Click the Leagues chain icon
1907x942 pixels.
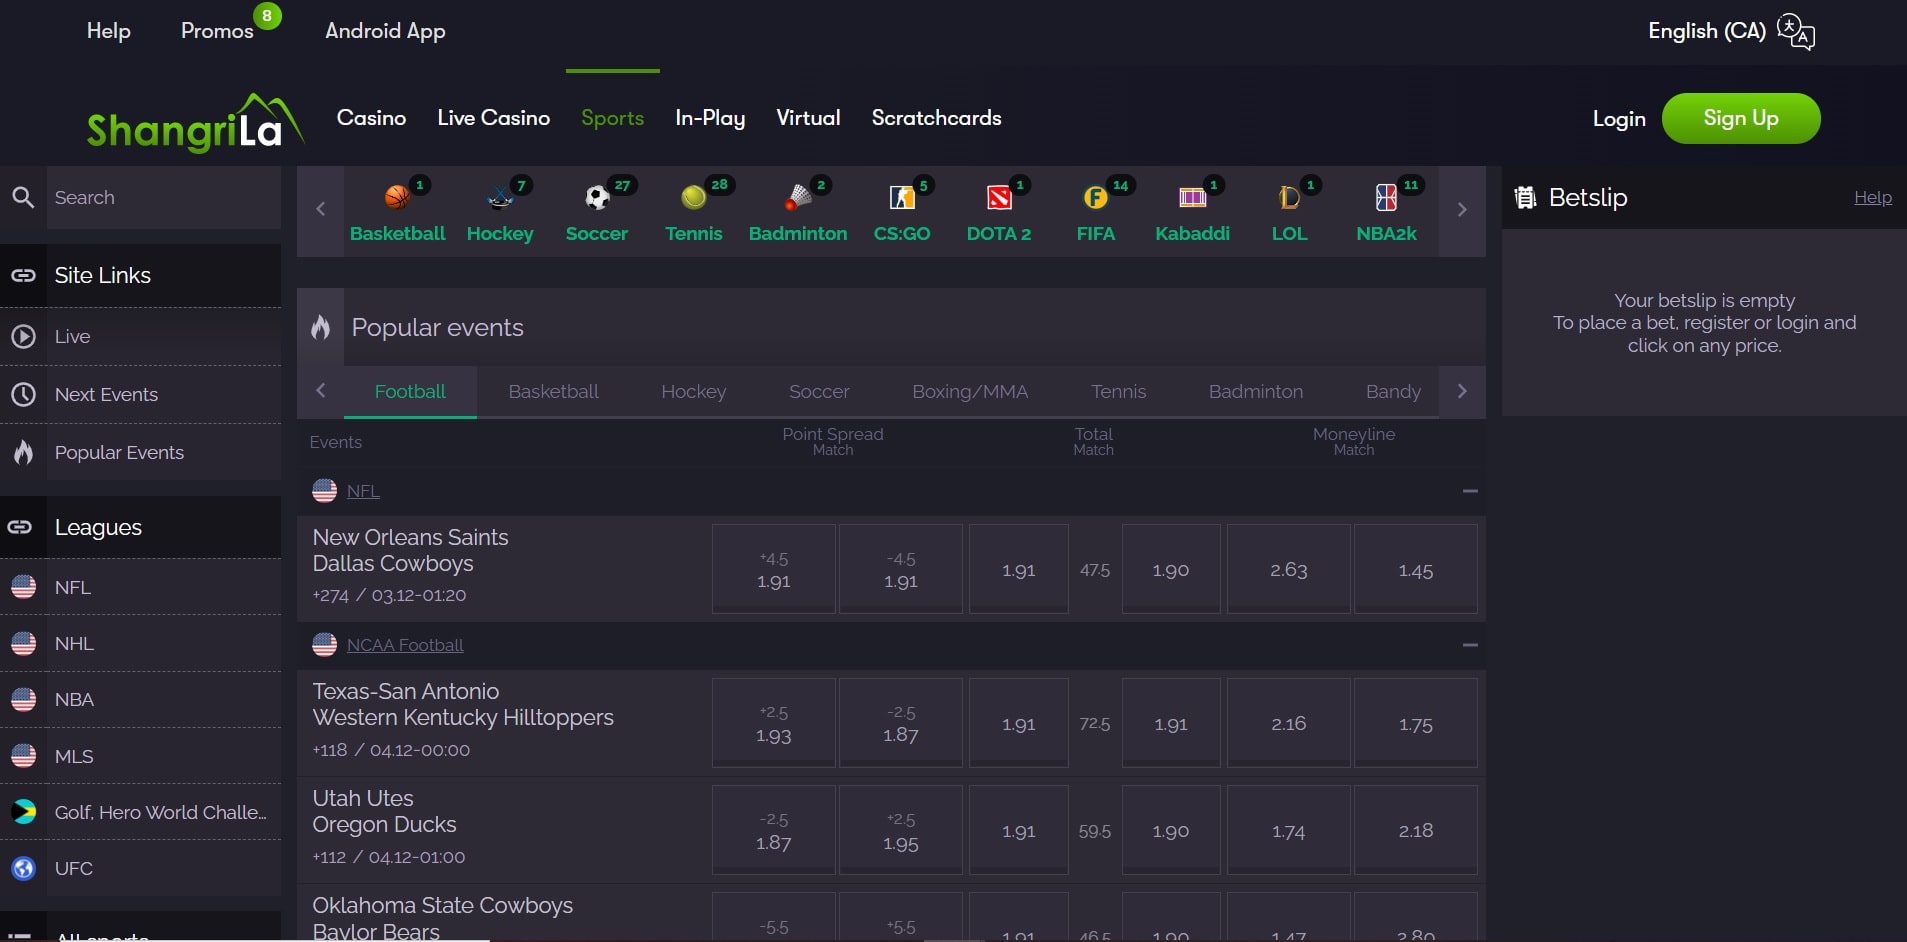pyautogui.click(x=20, y=527)
